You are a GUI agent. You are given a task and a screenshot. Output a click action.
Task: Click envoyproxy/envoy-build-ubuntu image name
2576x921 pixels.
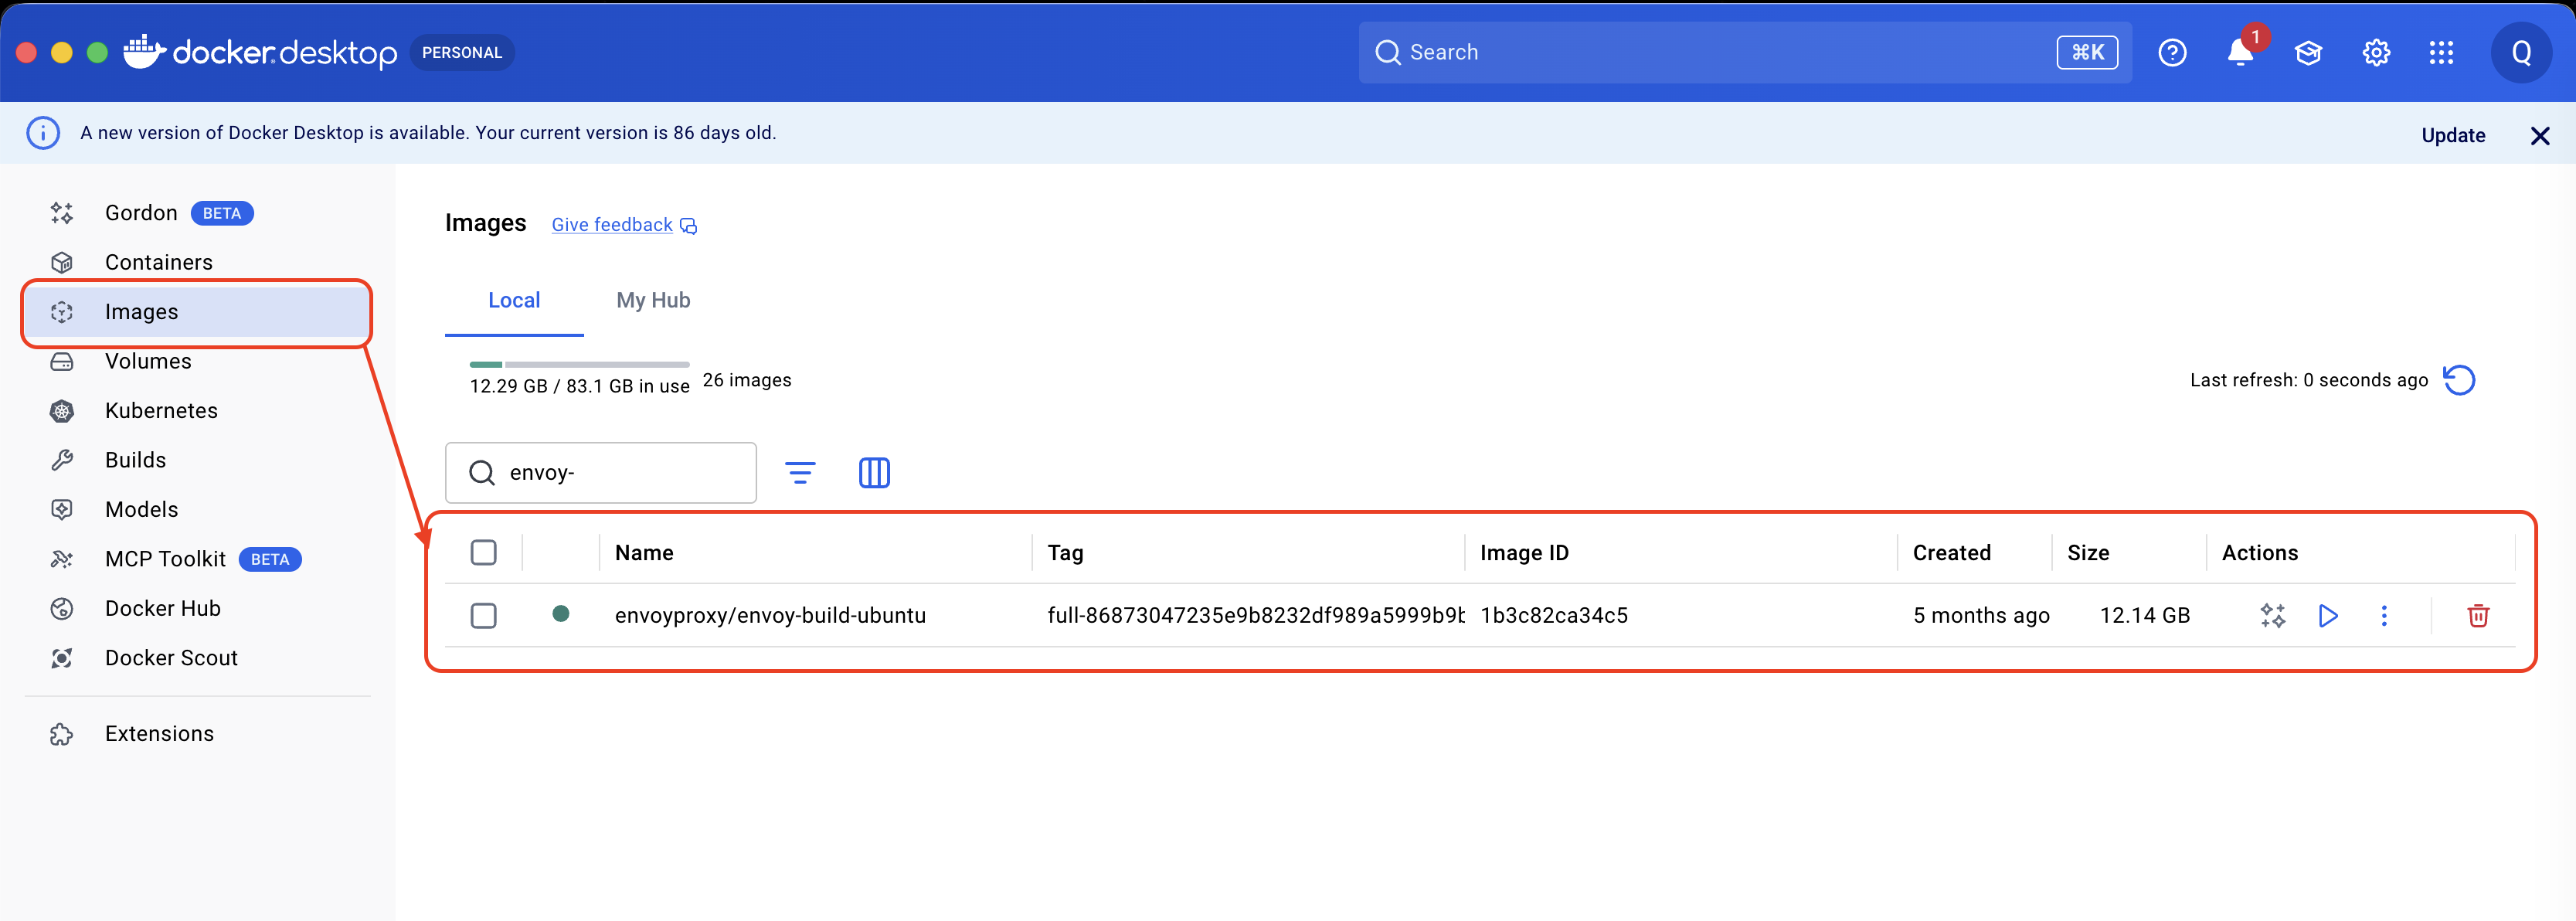(770, 616)
